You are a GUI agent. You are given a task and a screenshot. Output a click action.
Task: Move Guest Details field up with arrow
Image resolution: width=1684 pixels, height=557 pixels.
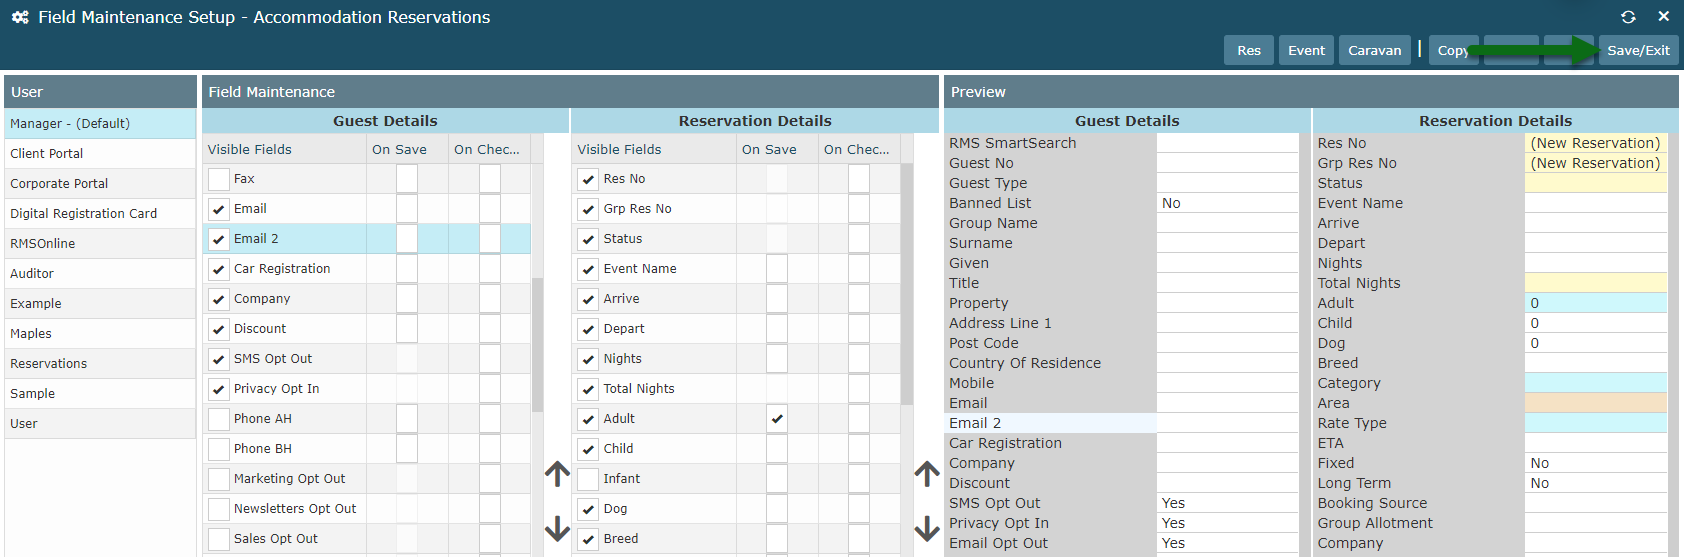point(558,473)
